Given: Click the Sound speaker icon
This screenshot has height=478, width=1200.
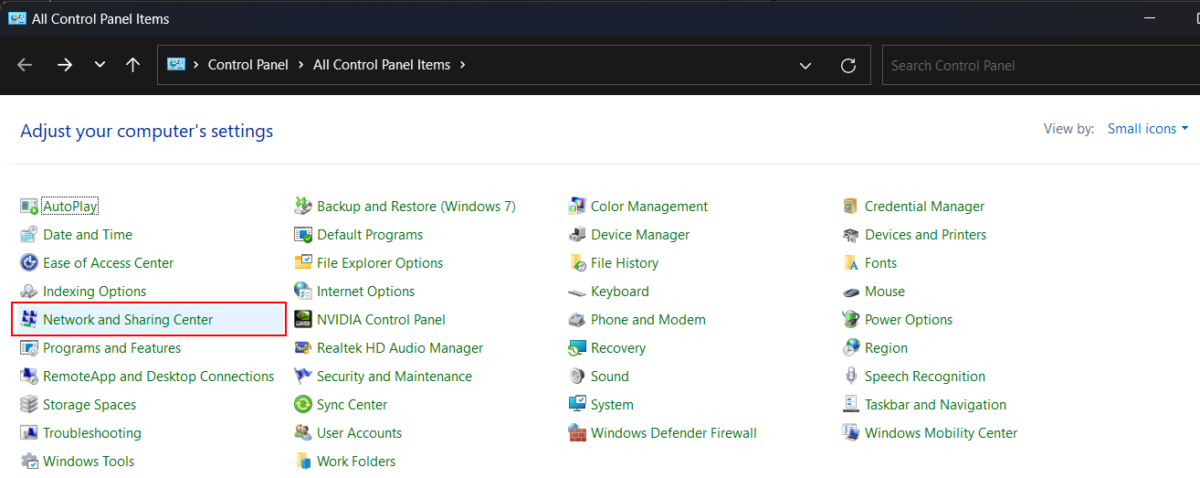Looking at the screenshot, I should point(577,377).
